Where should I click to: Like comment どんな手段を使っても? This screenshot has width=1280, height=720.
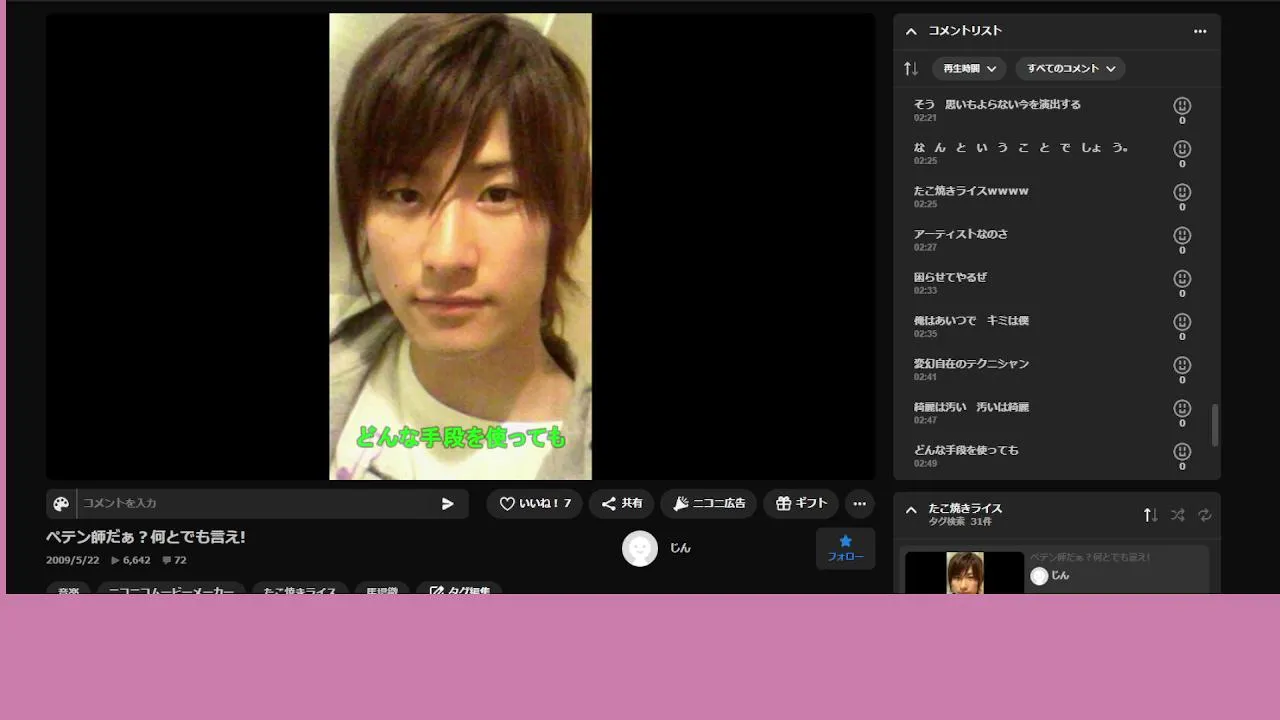1182,452
